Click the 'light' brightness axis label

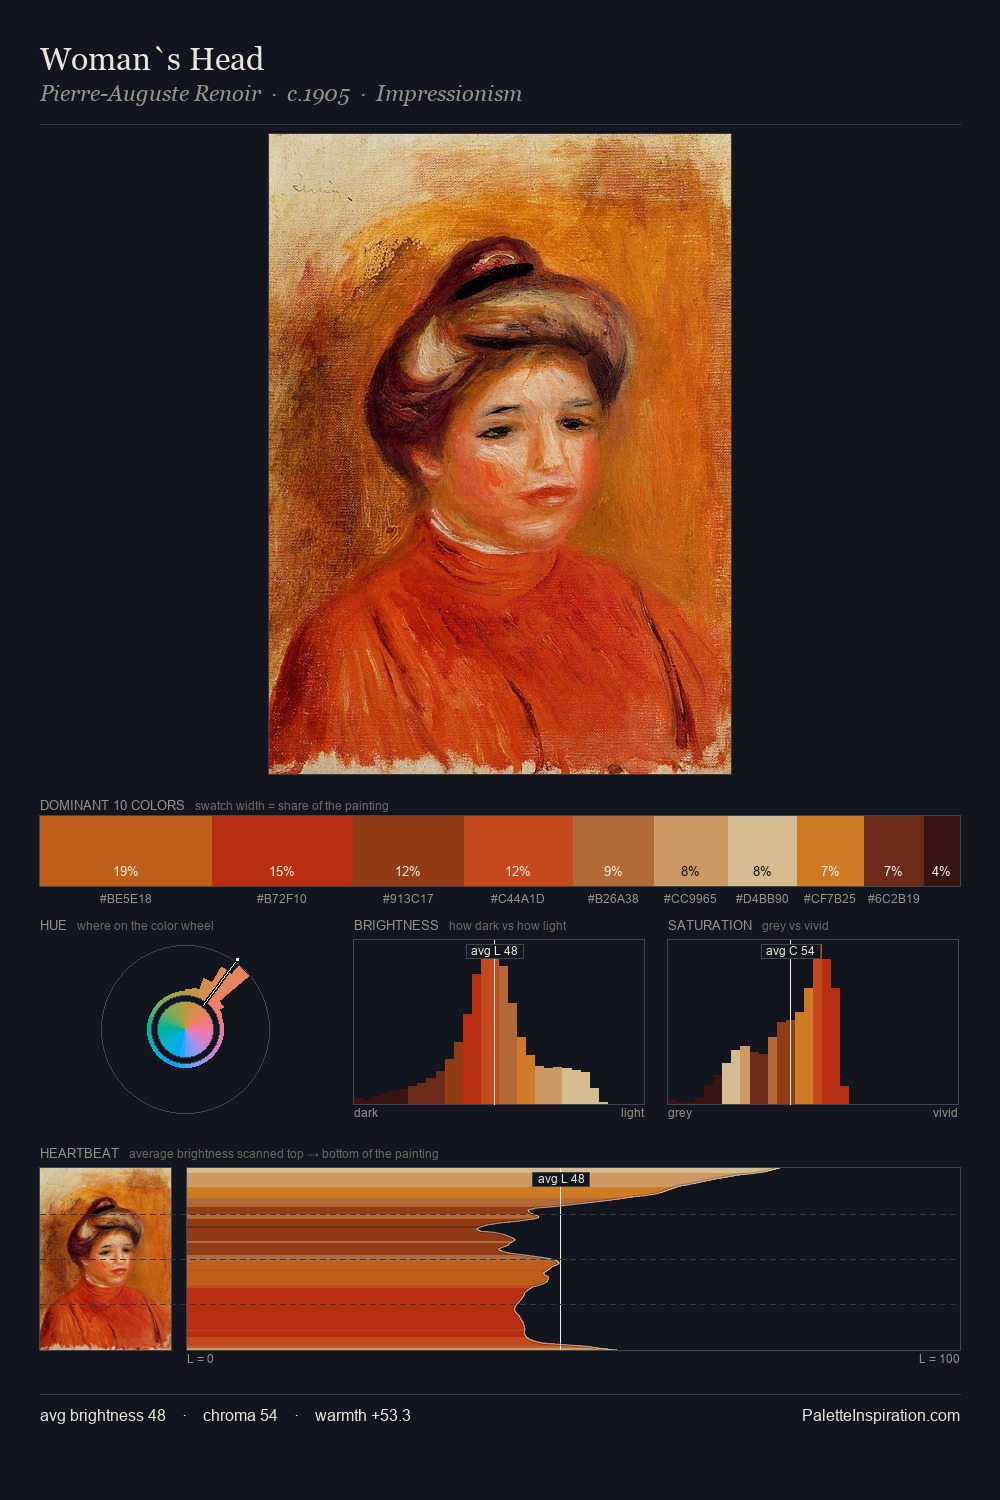coord(633,1113)
